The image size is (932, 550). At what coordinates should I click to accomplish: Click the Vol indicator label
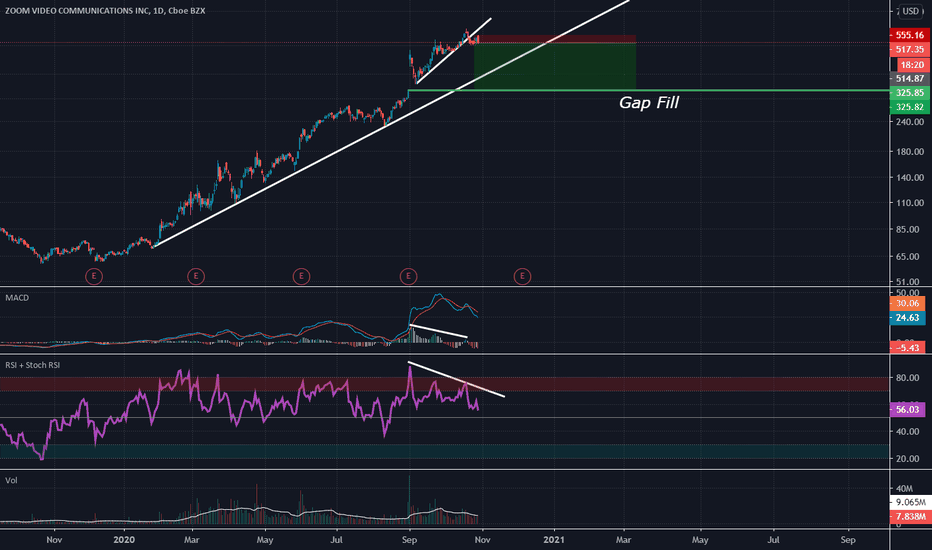point(11,480)
